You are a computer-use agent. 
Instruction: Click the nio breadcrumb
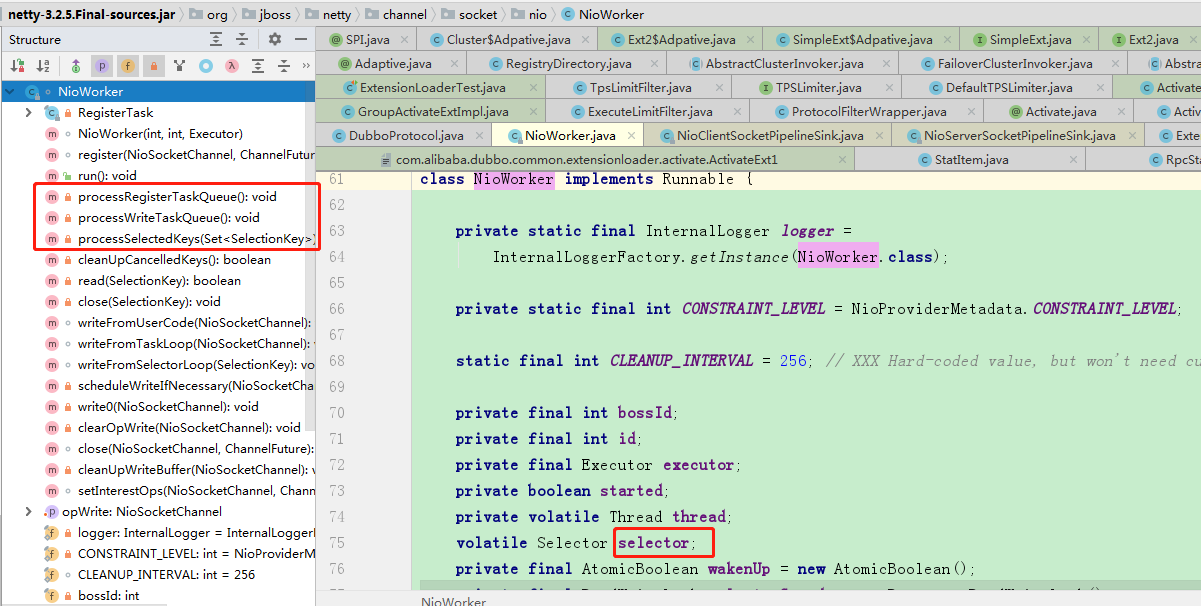pyautogui.click(x=538, y=15)
